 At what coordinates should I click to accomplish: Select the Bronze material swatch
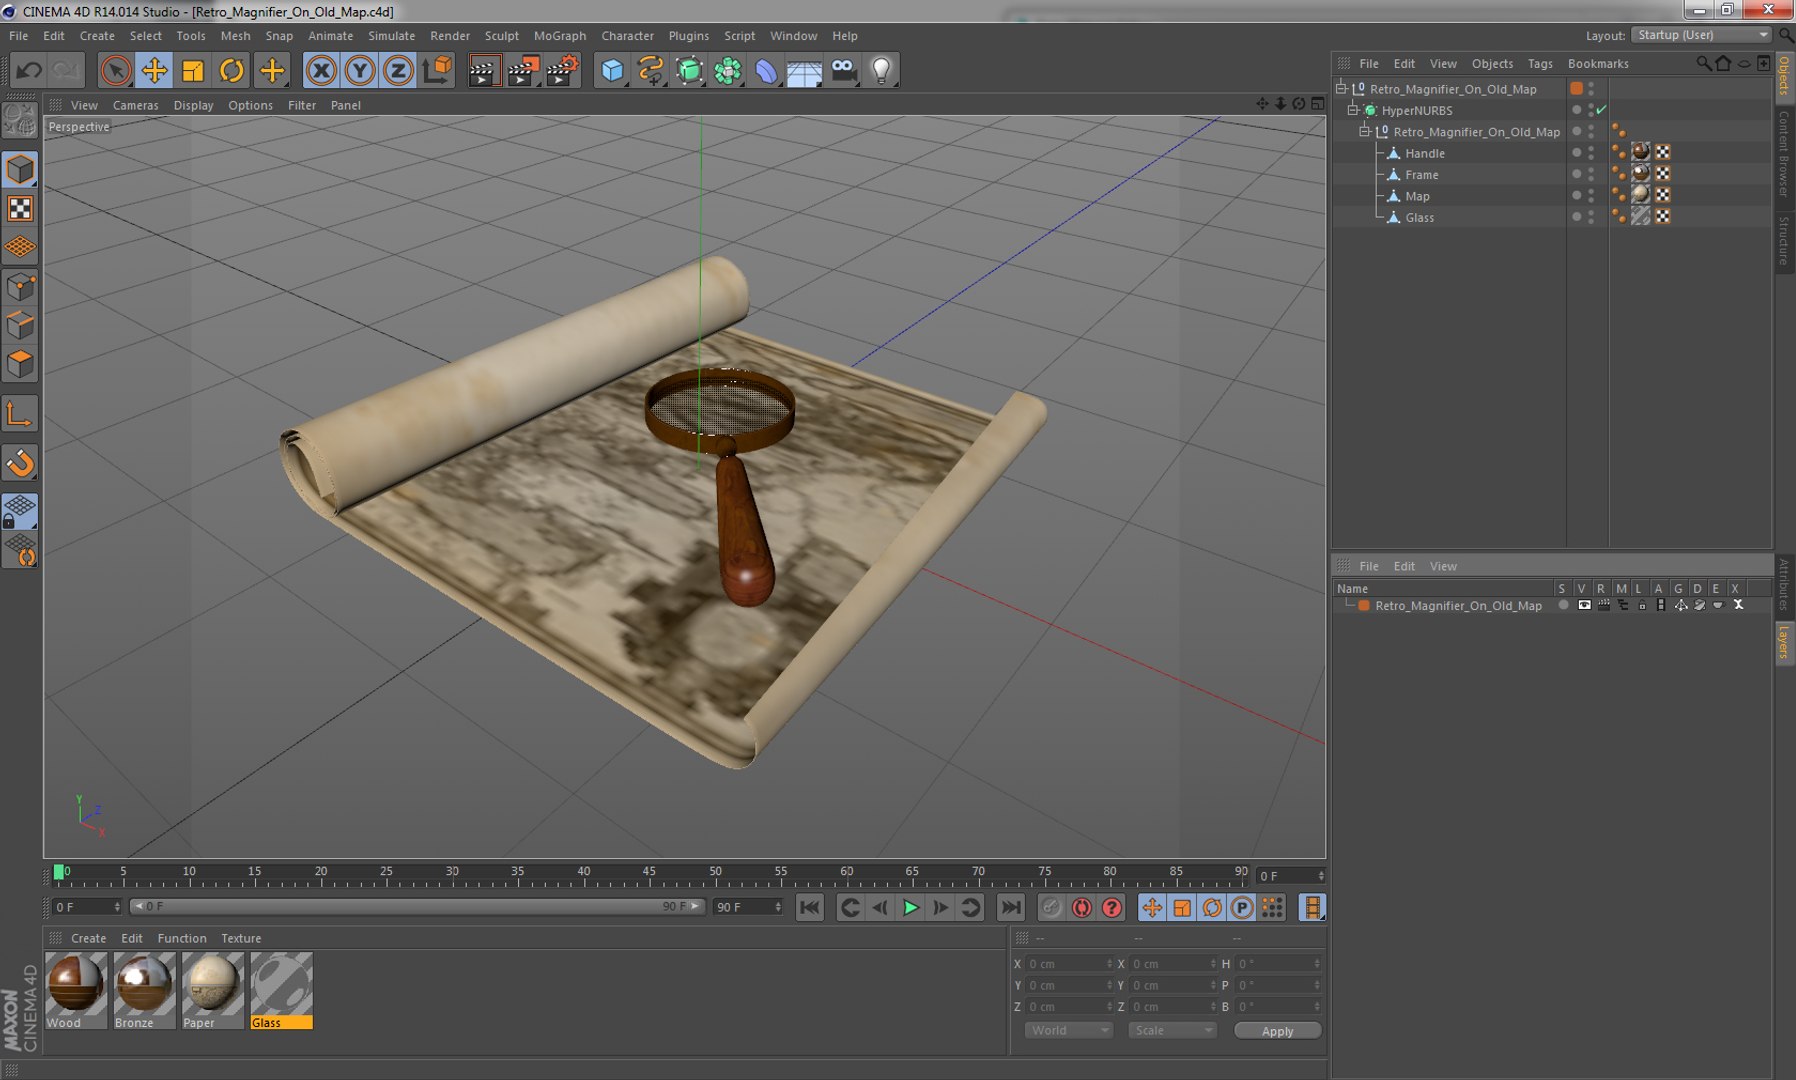pos(144,984)
